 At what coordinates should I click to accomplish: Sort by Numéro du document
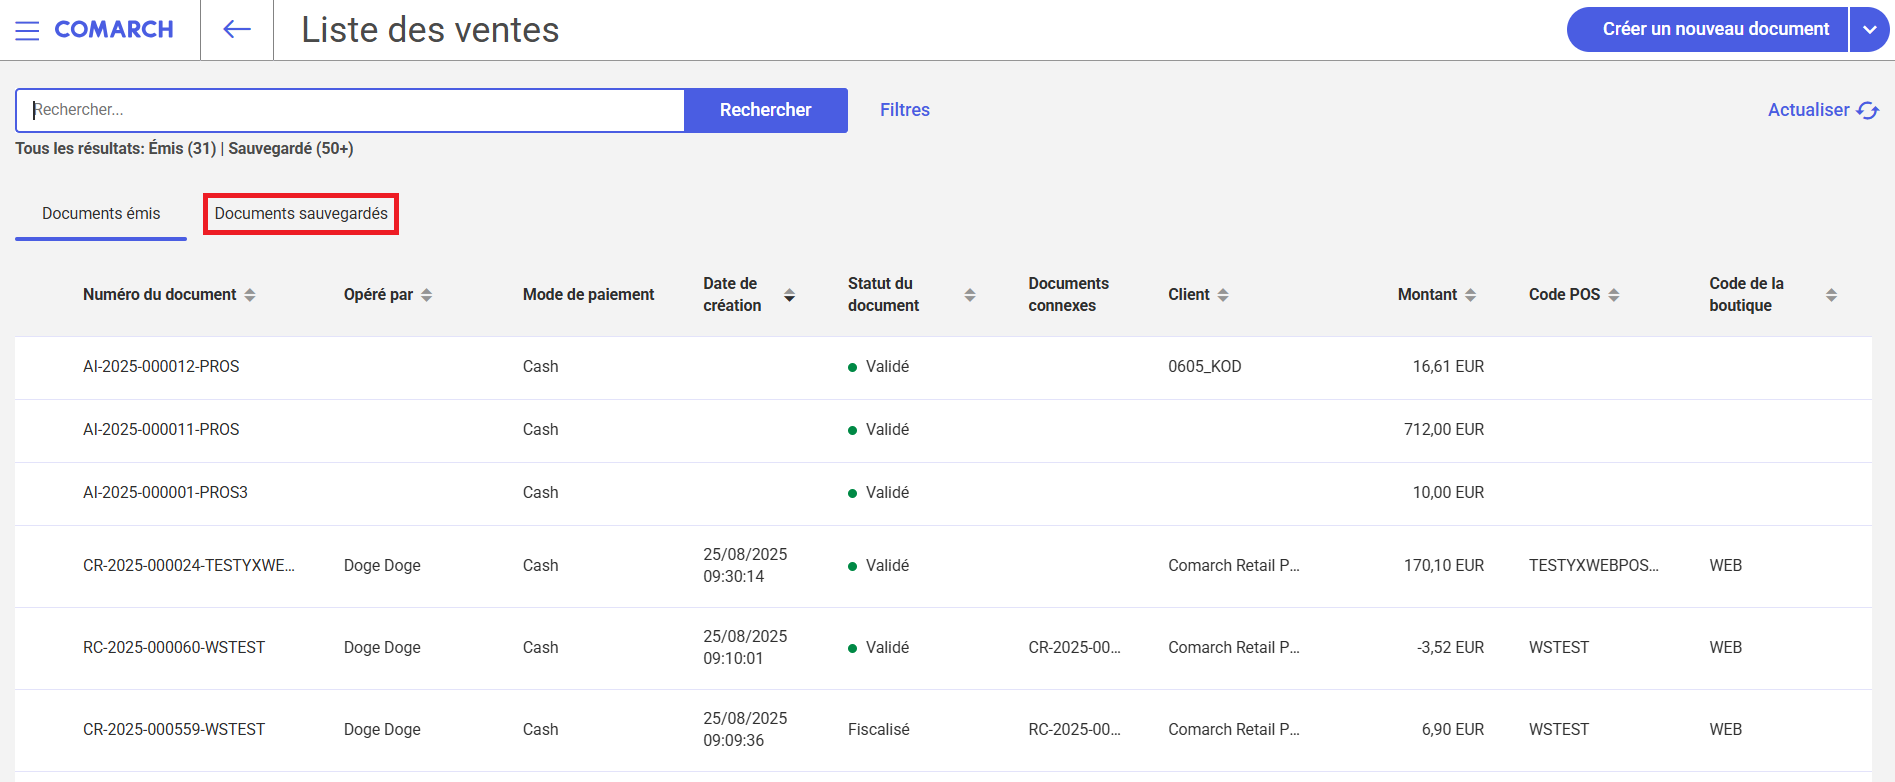point(250,295)
